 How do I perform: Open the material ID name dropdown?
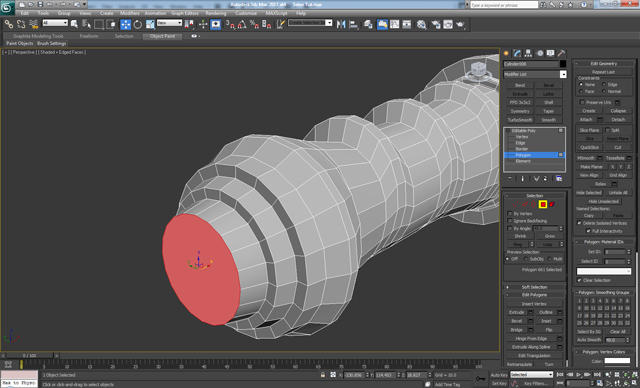pyautogui.click(x=604, y=271)
